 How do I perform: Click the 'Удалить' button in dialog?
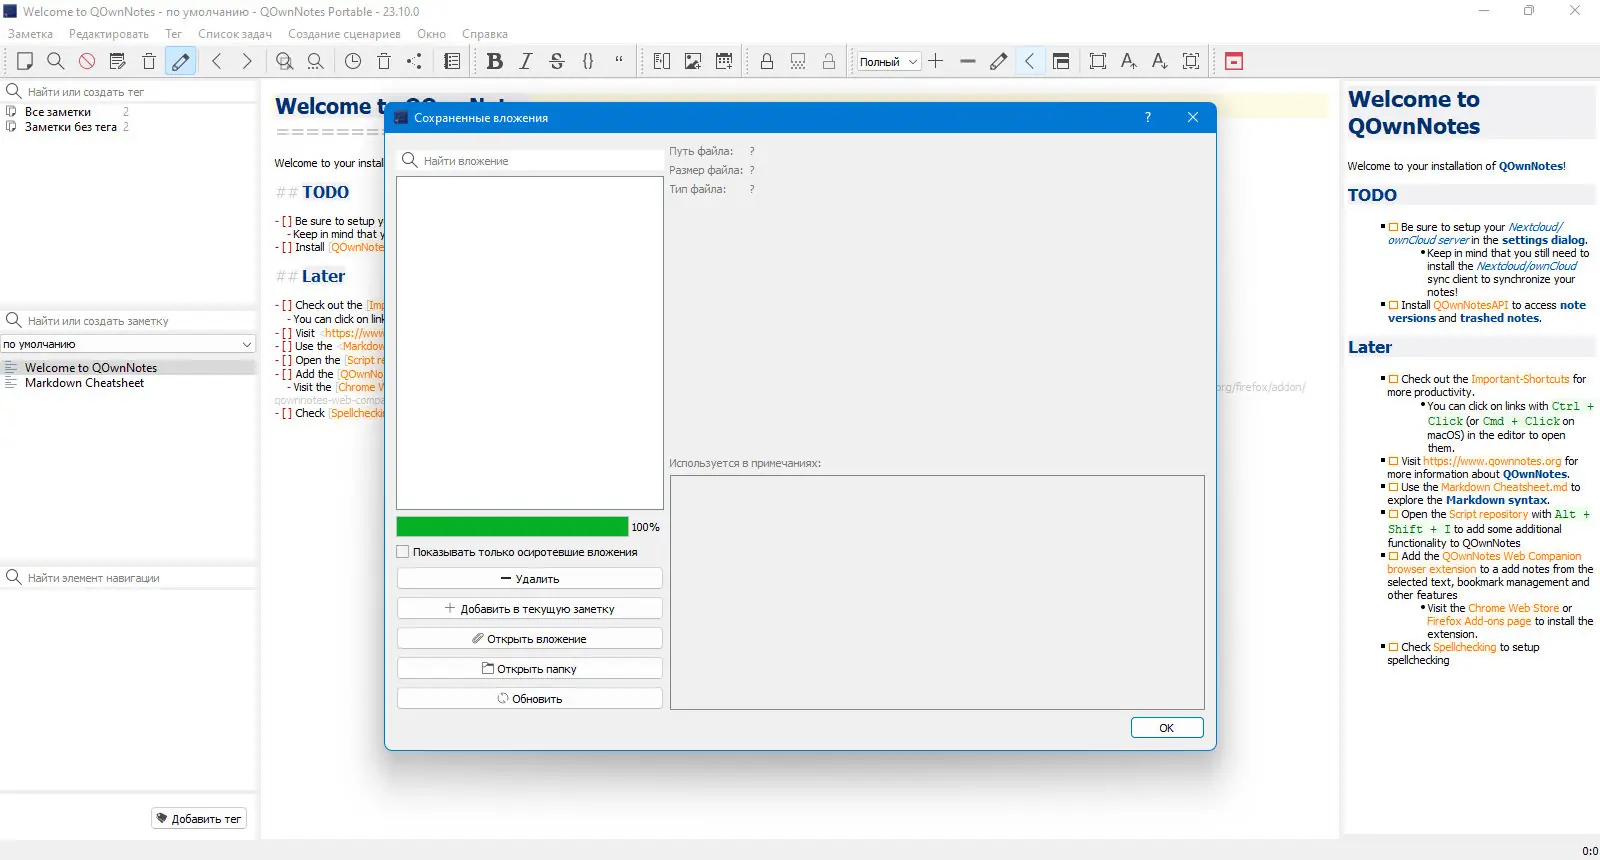[530, 579]
